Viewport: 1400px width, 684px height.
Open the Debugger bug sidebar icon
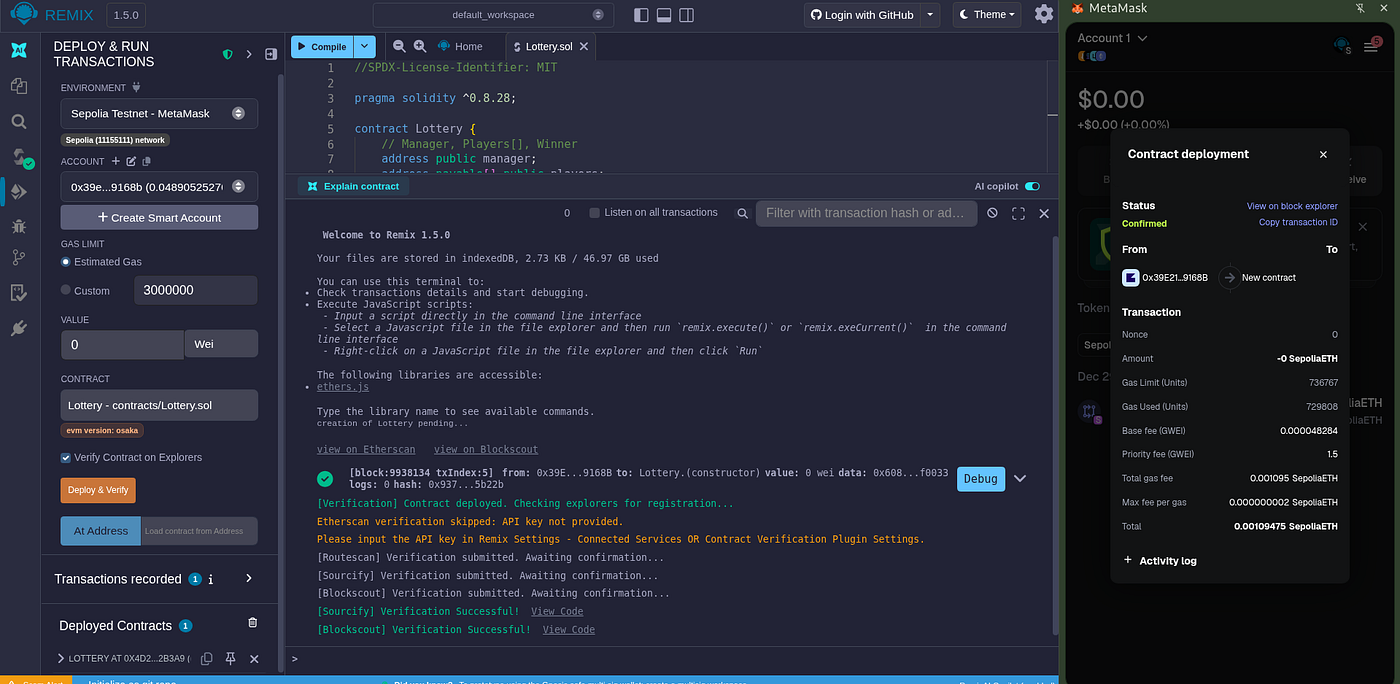coord(19,226)
